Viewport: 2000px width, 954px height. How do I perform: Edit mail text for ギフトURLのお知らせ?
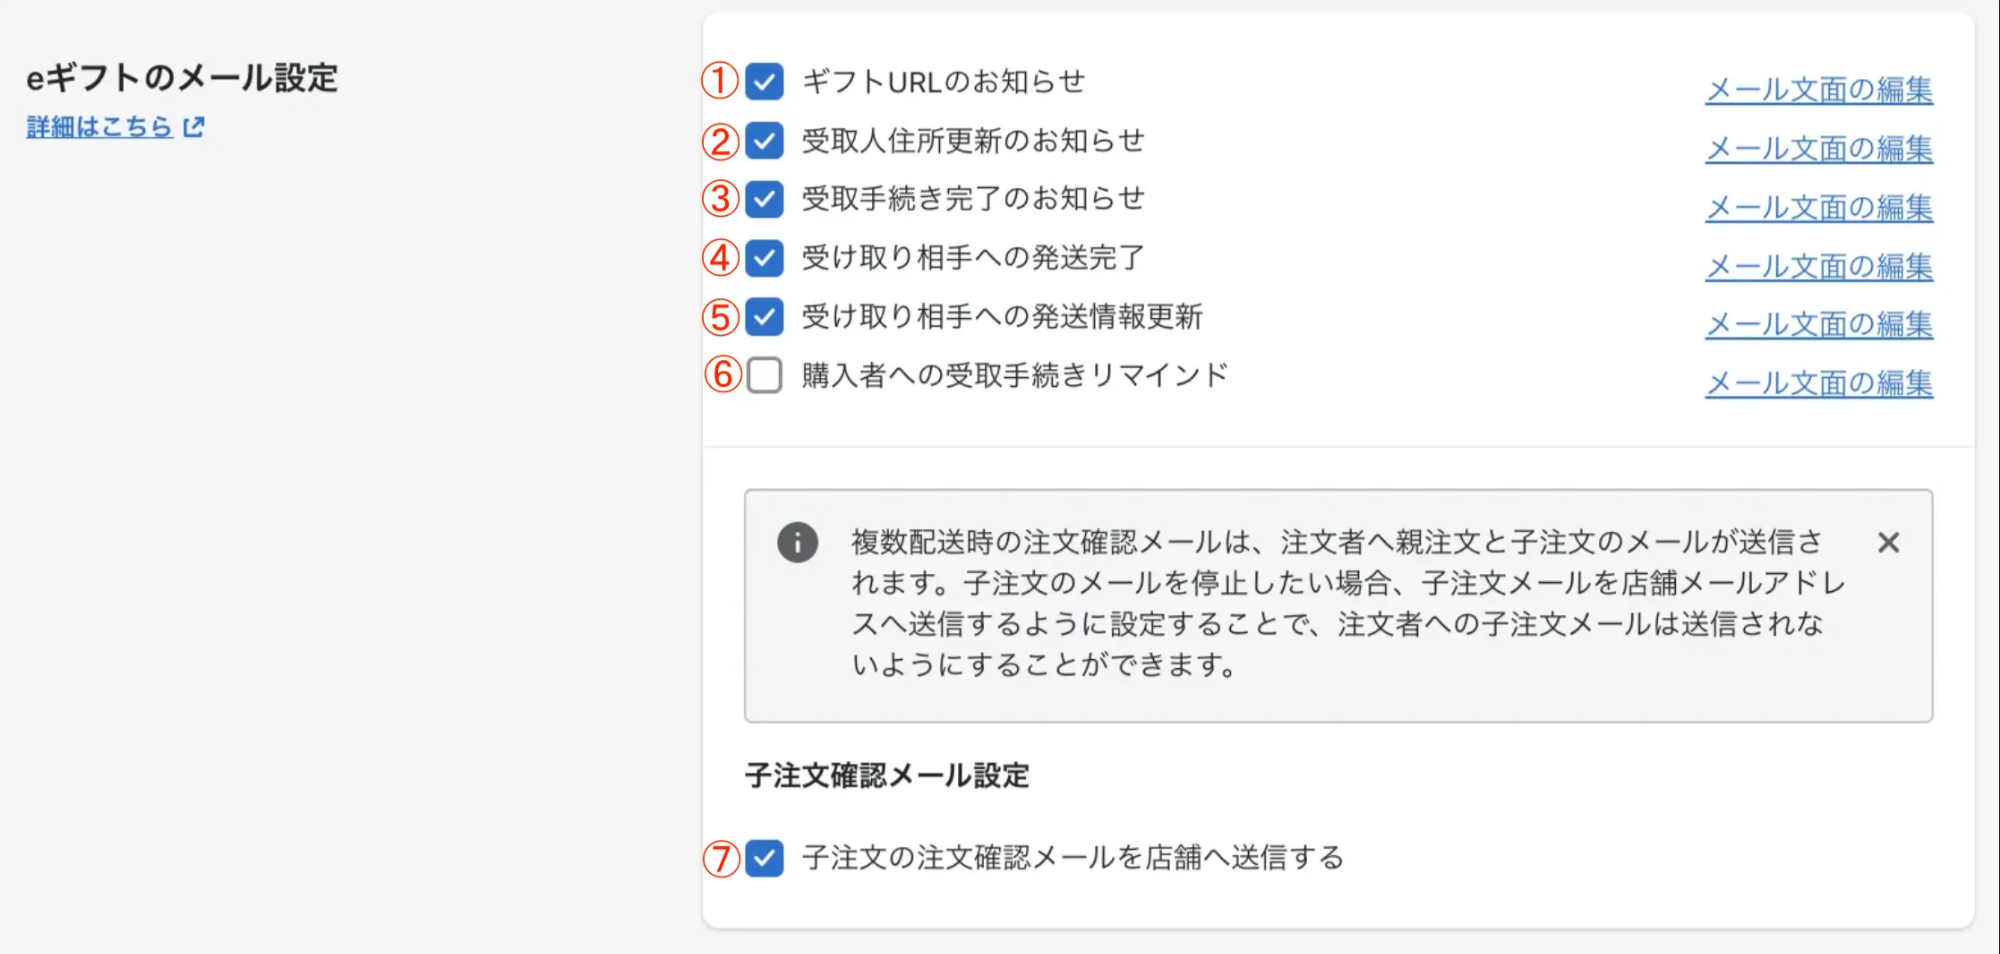tap(1818, 90)
